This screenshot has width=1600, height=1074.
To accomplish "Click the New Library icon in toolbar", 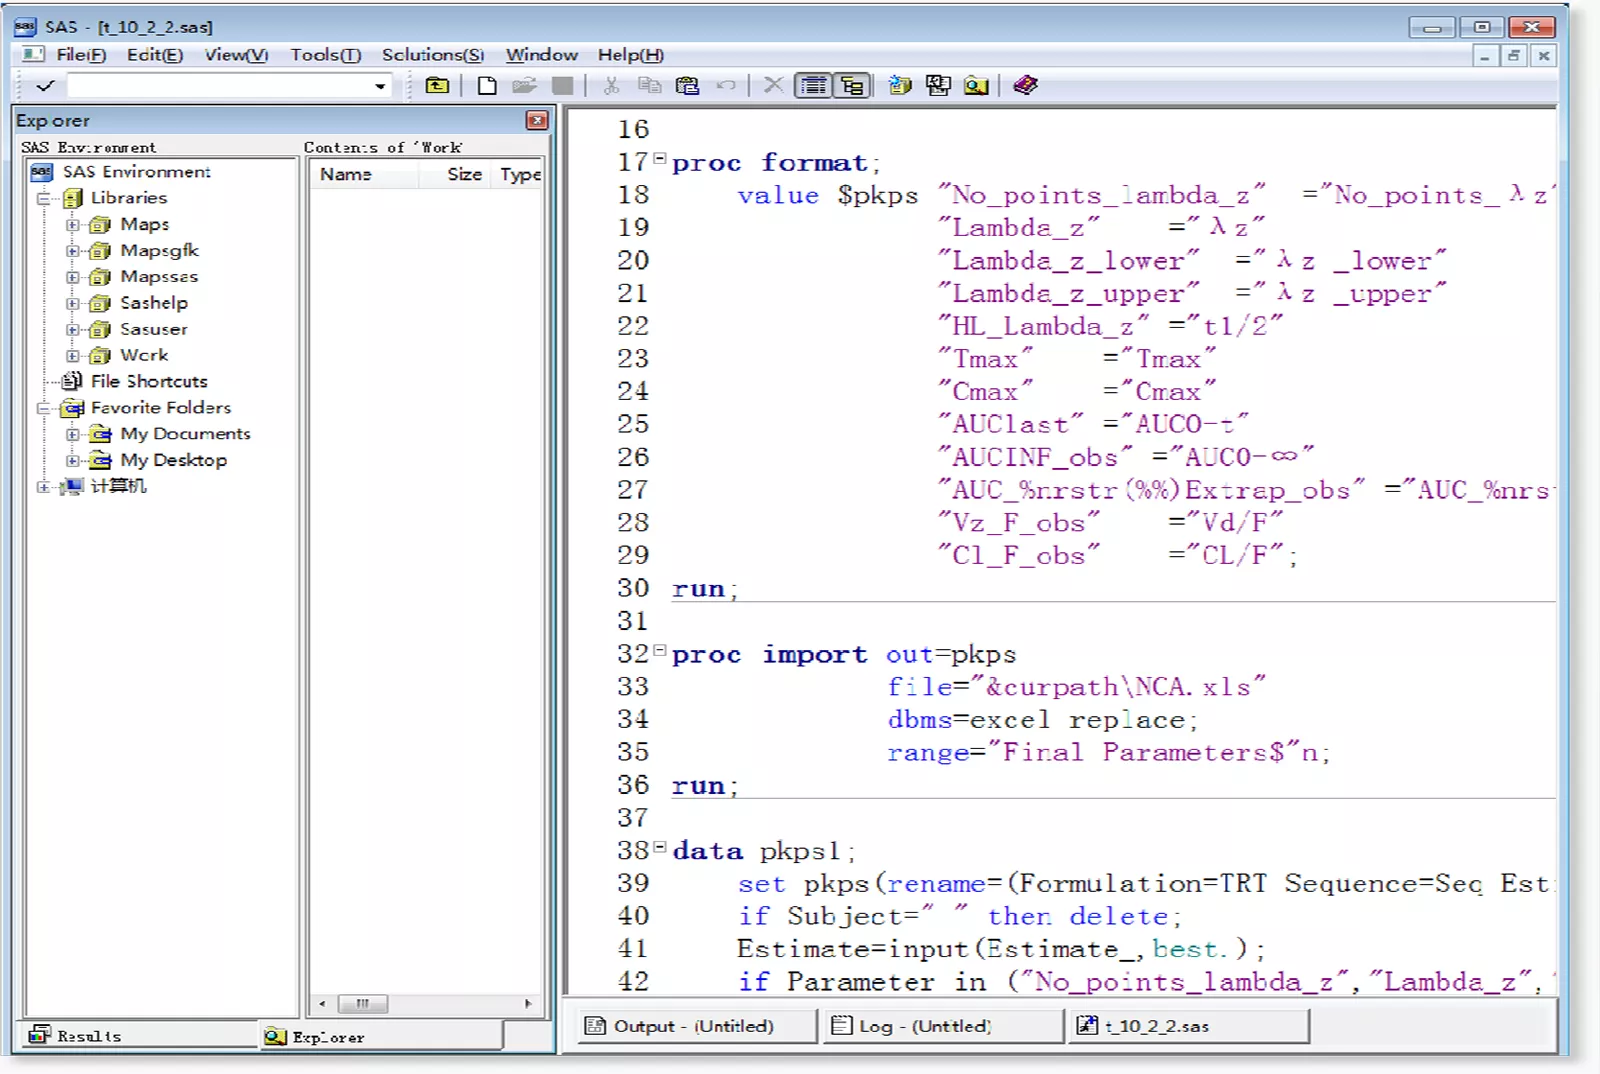I will point(900,85).
